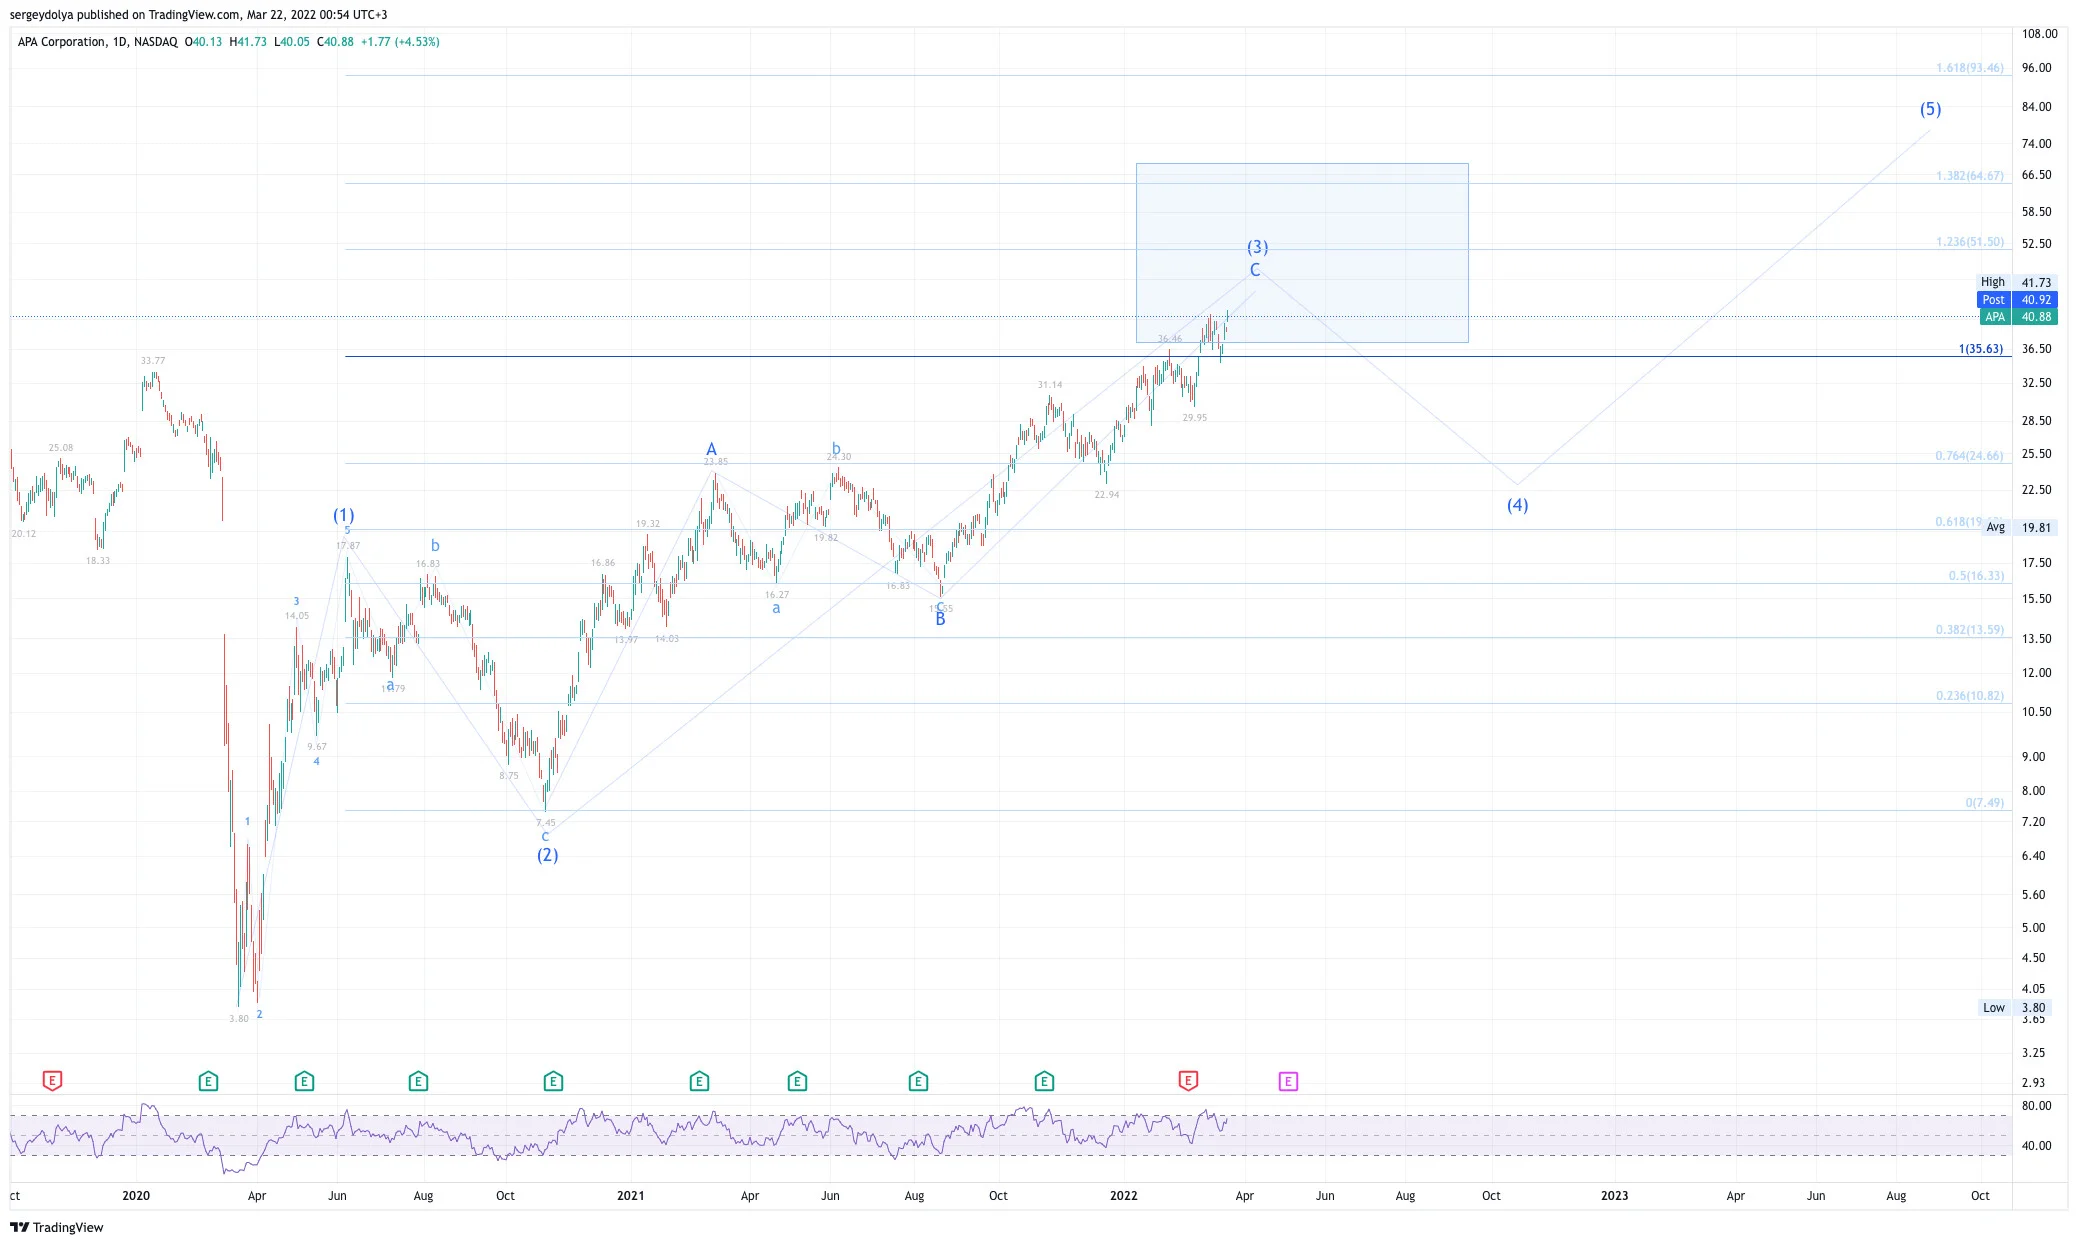
Task: Open the green earnings marker for February 2020
Action: click(x=208, y=1081)
